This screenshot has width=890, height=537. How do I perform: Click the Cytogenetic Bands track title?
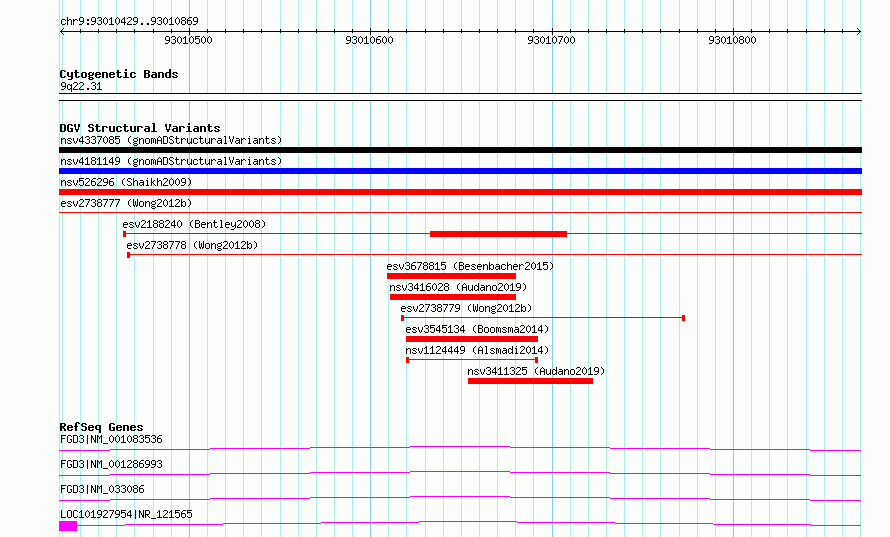pyautogui.click(x=119, y=74)
